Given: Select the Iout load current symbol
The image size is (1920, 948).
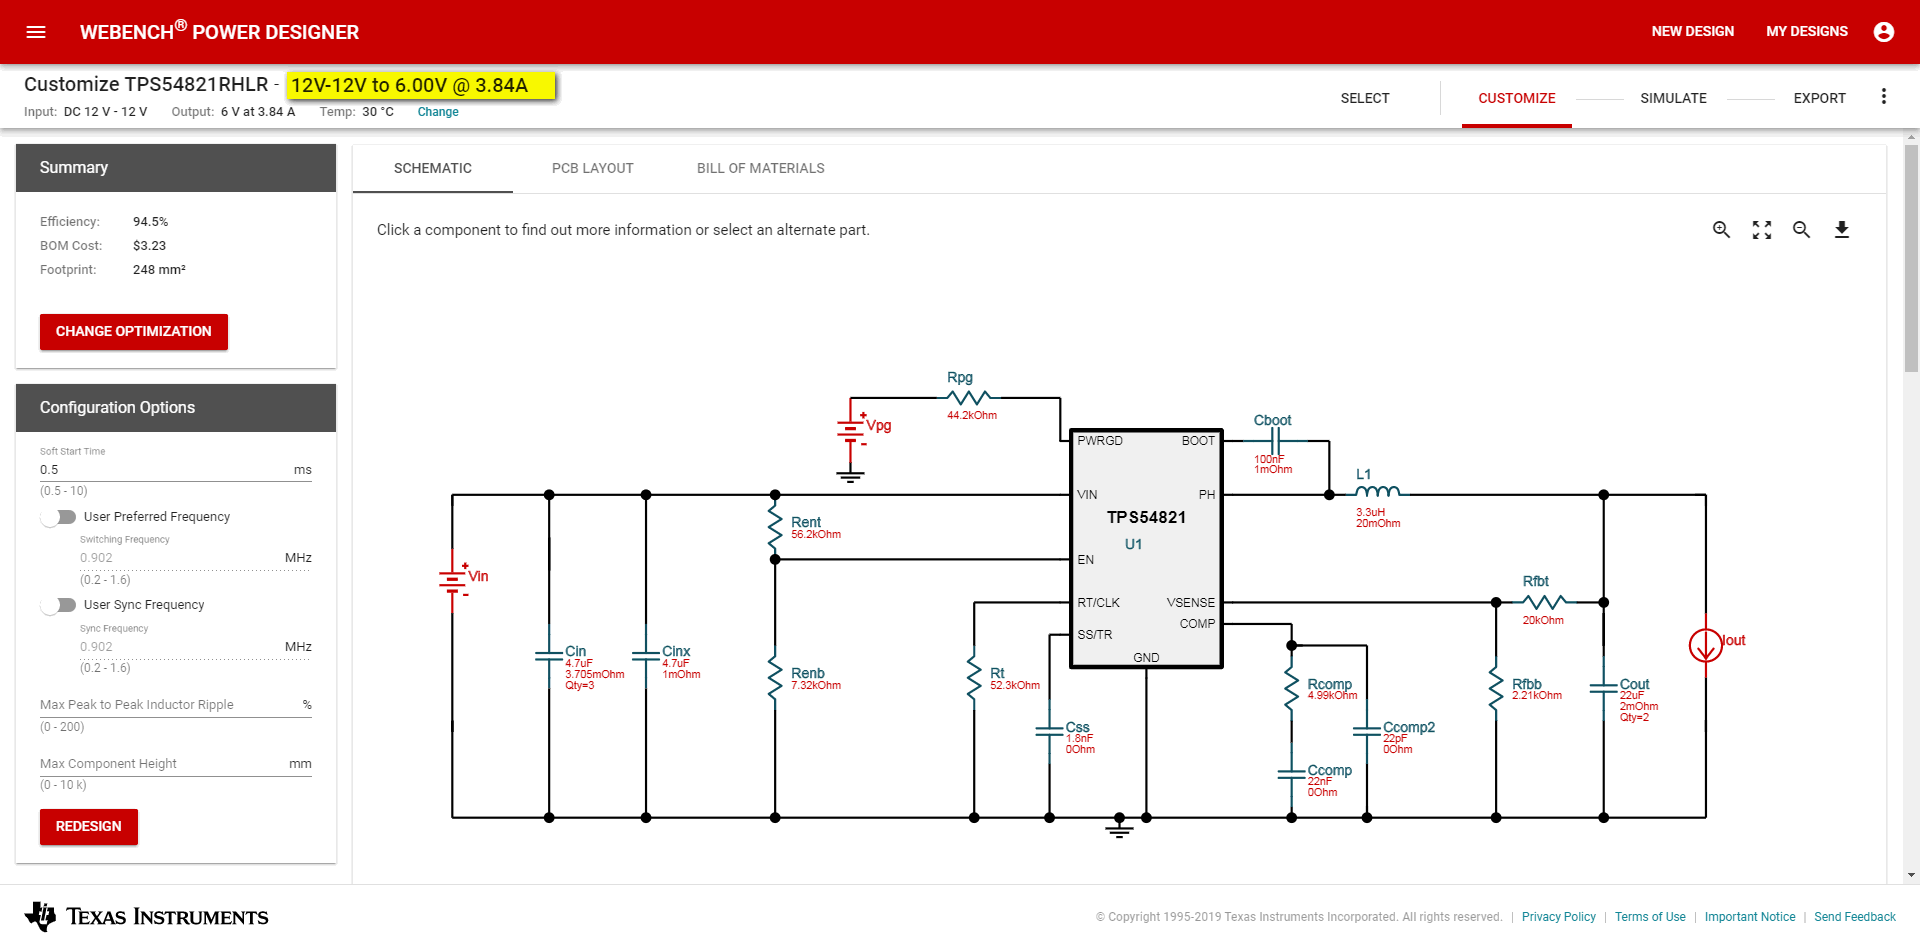Looking at the screenshot, I should (1705, 645).
